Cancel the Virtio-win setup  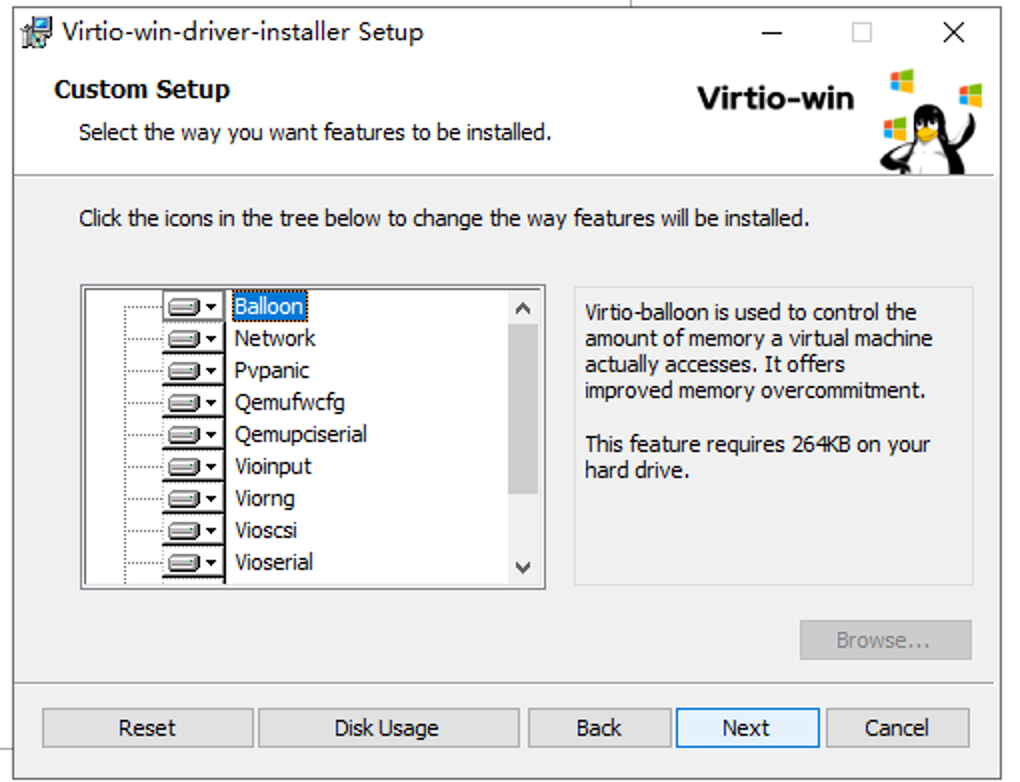tap(897, 727)
